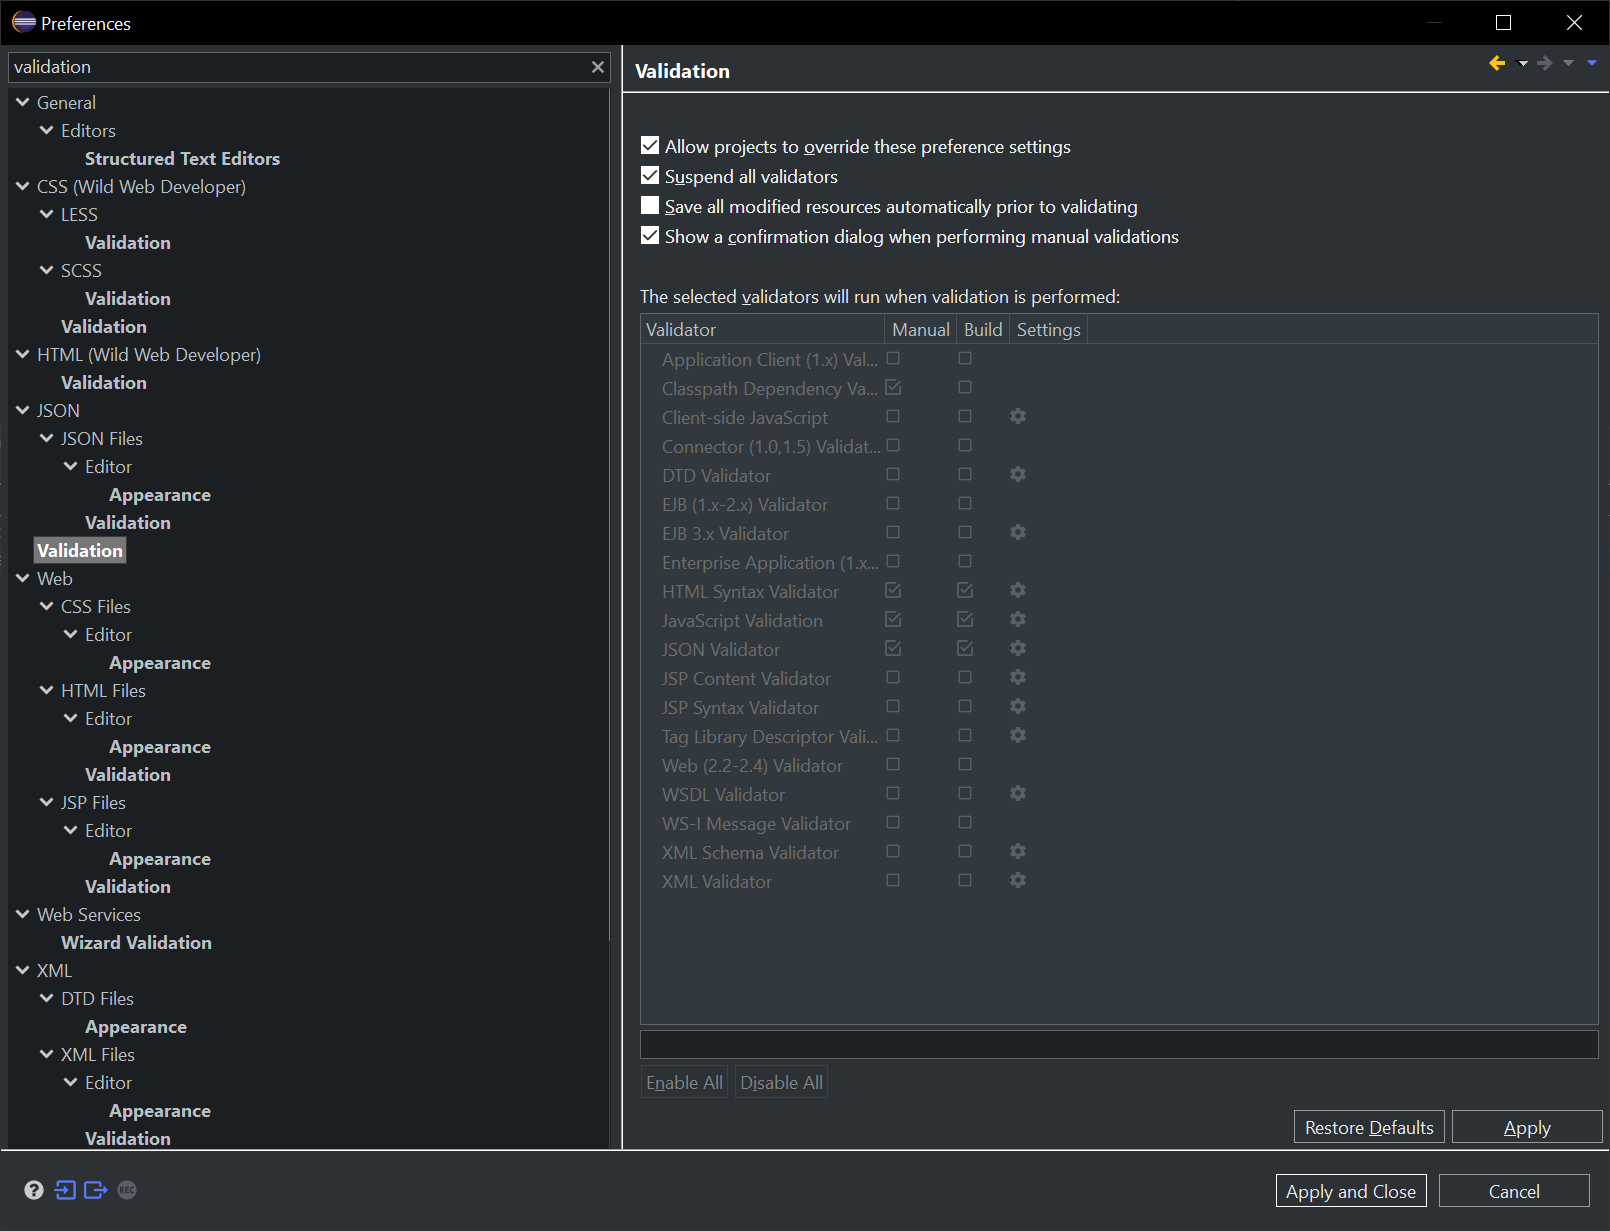Click Apply and Close

point(1351,1190)
